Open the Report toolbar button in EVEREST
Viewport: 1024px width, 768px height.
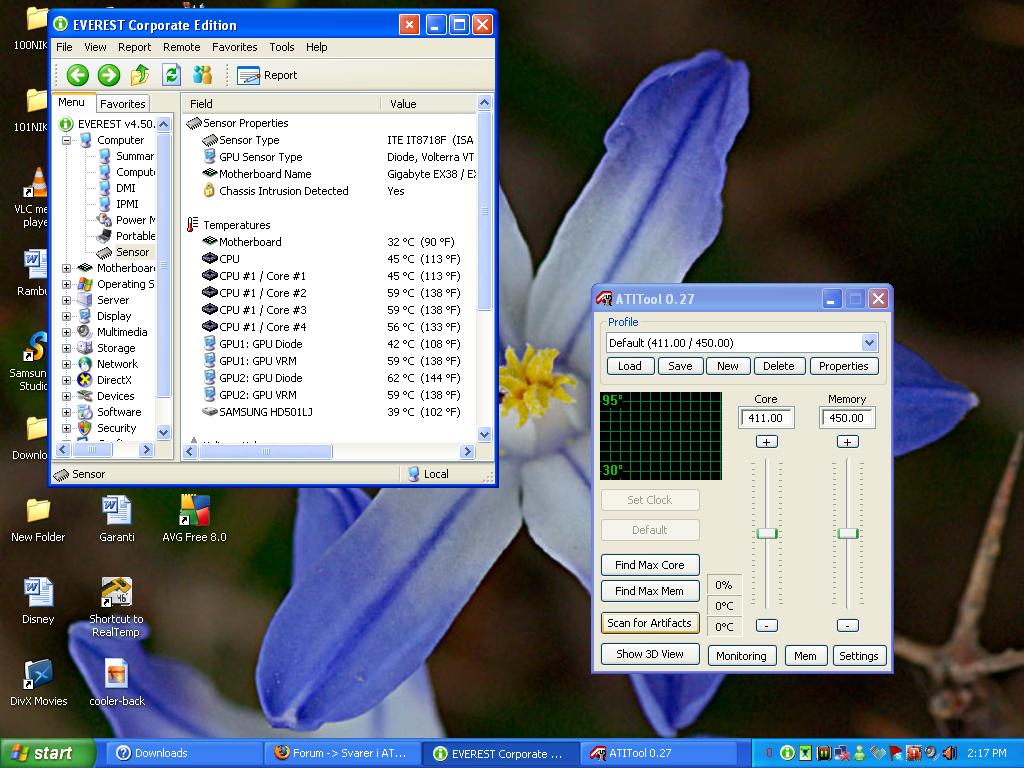click(x=267, y=76)
